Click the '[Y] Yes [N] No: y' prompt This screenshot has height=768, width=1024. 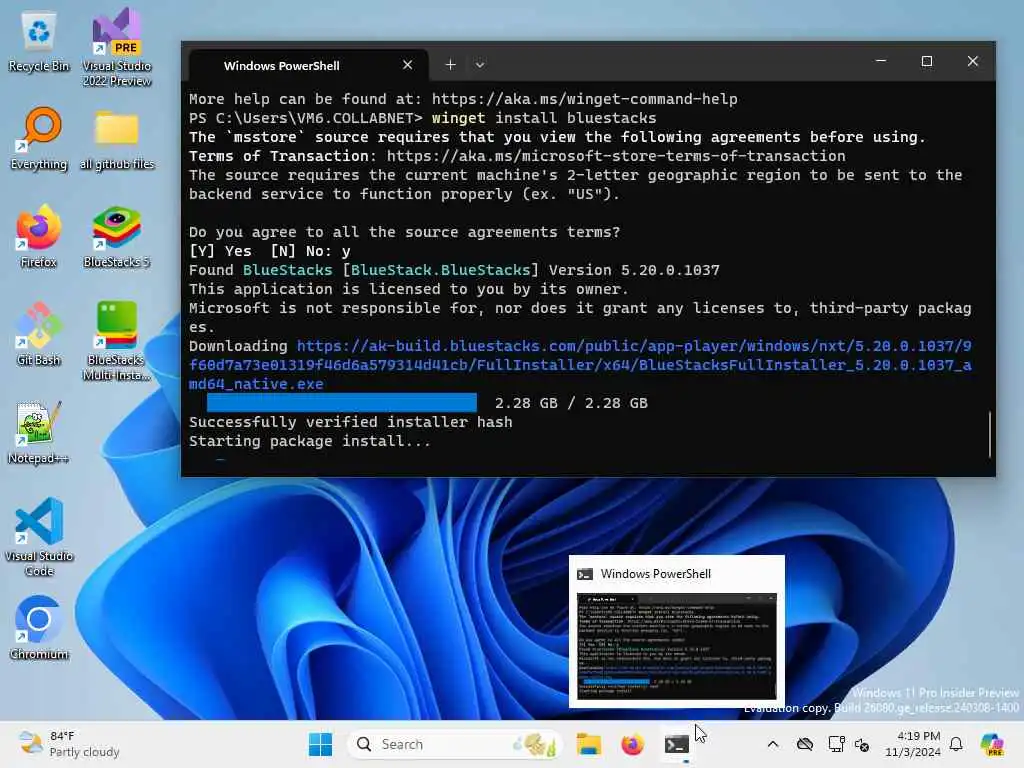point(270,251)
